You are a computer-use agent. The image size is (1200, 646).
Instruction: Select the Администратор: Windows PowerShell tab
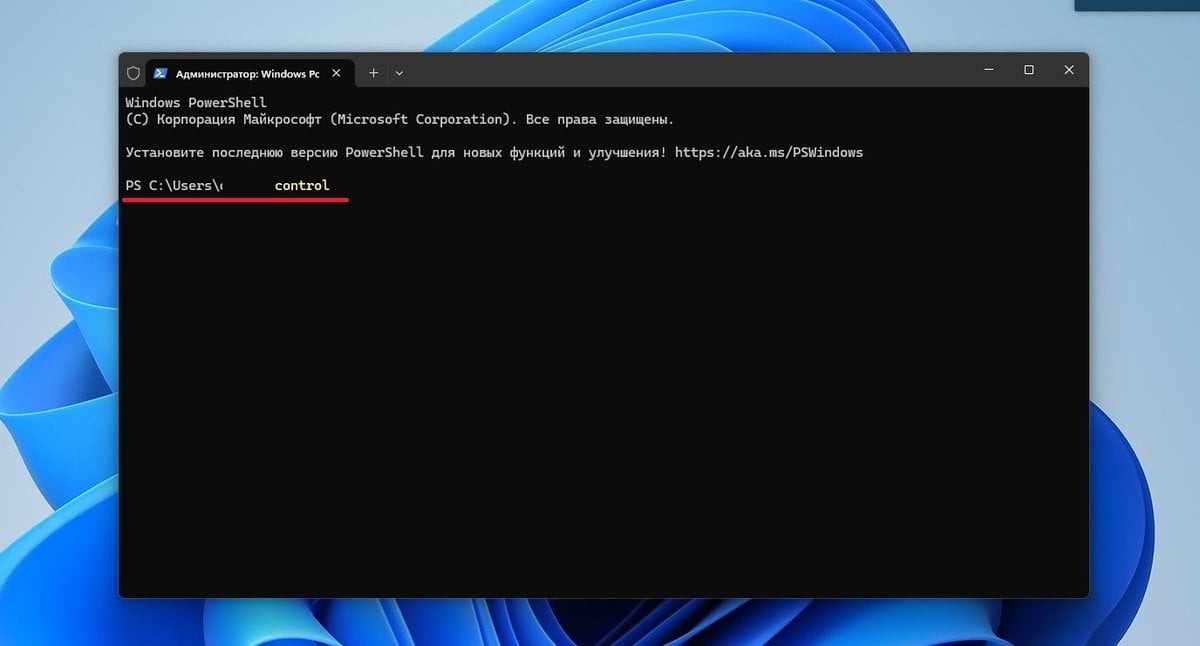248,73
